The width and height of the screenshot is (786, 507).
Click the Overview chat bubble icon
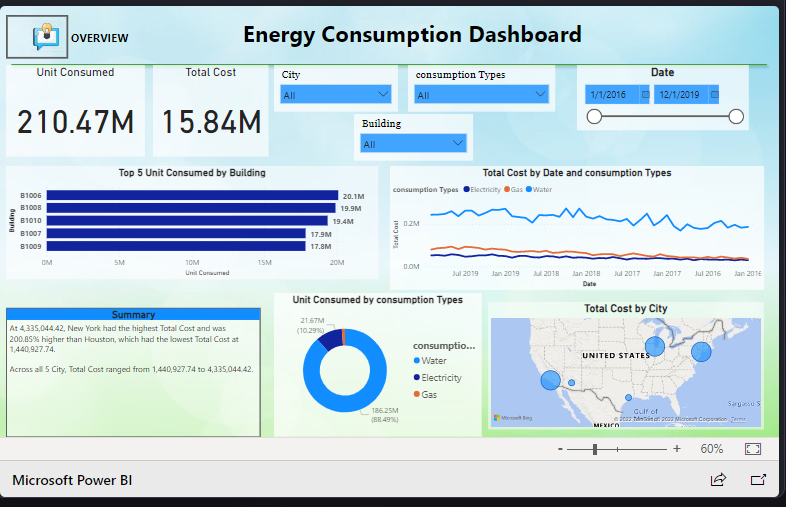[x=42, y=37]
